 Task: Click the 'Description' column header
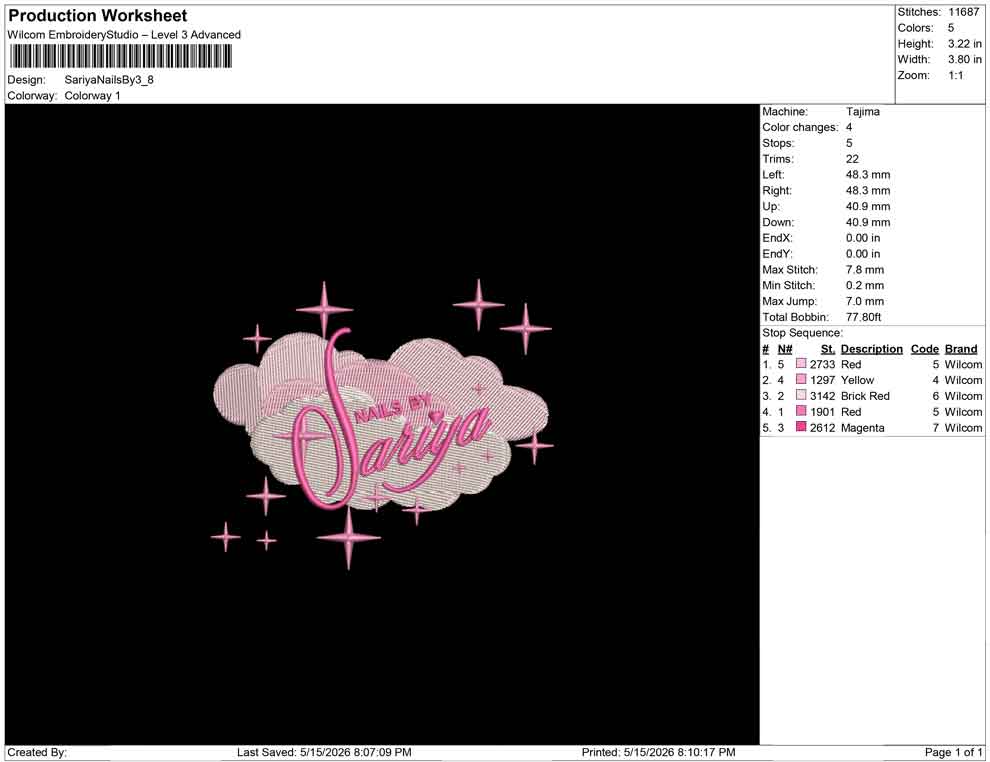coord(871,349)
